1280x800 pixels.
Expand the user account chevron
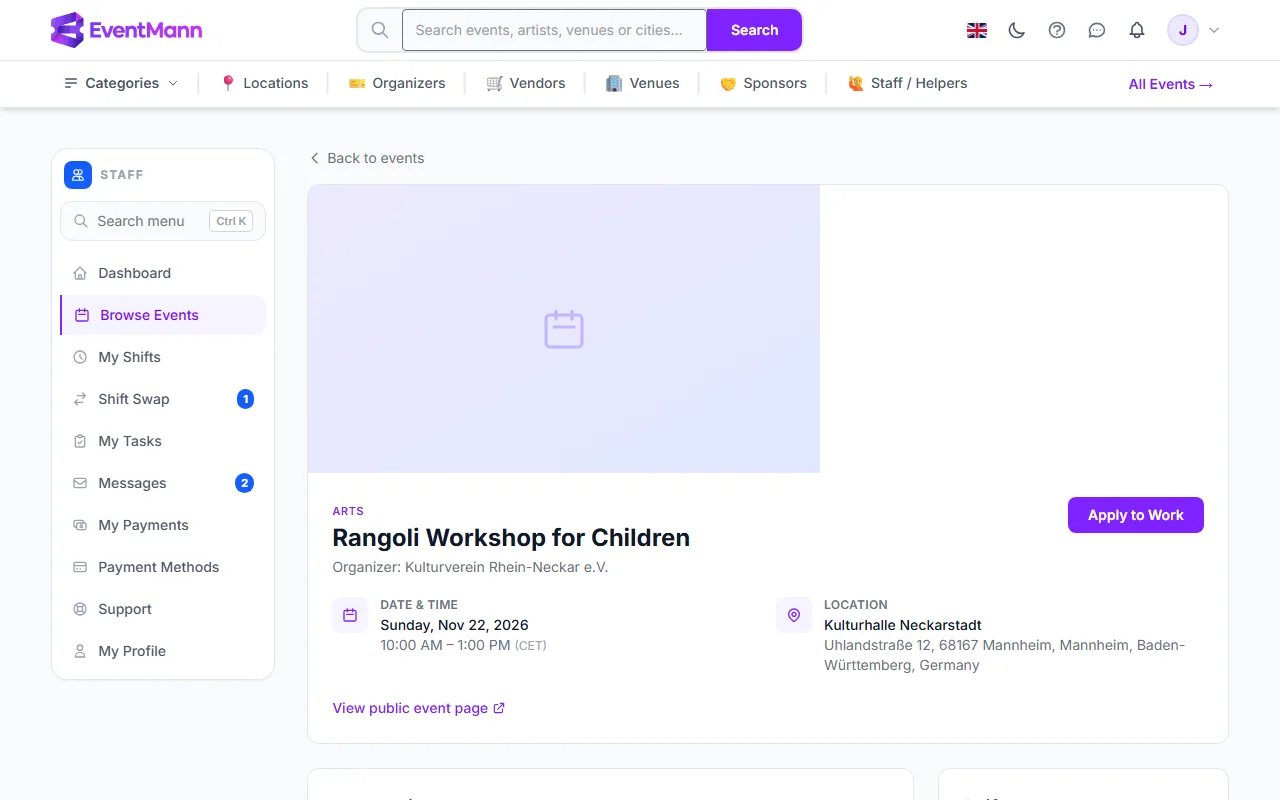pos(1214,30)
